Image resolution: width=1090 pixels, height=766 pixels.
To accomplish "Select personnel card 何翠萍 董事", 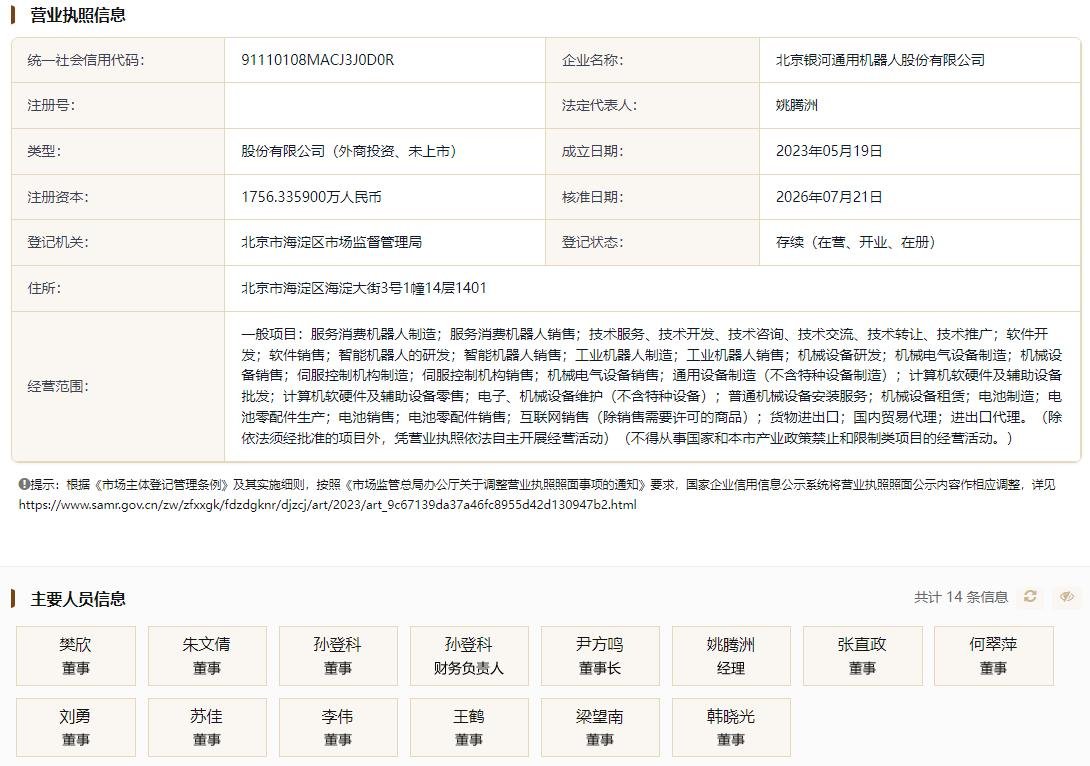I will [993, 655].
